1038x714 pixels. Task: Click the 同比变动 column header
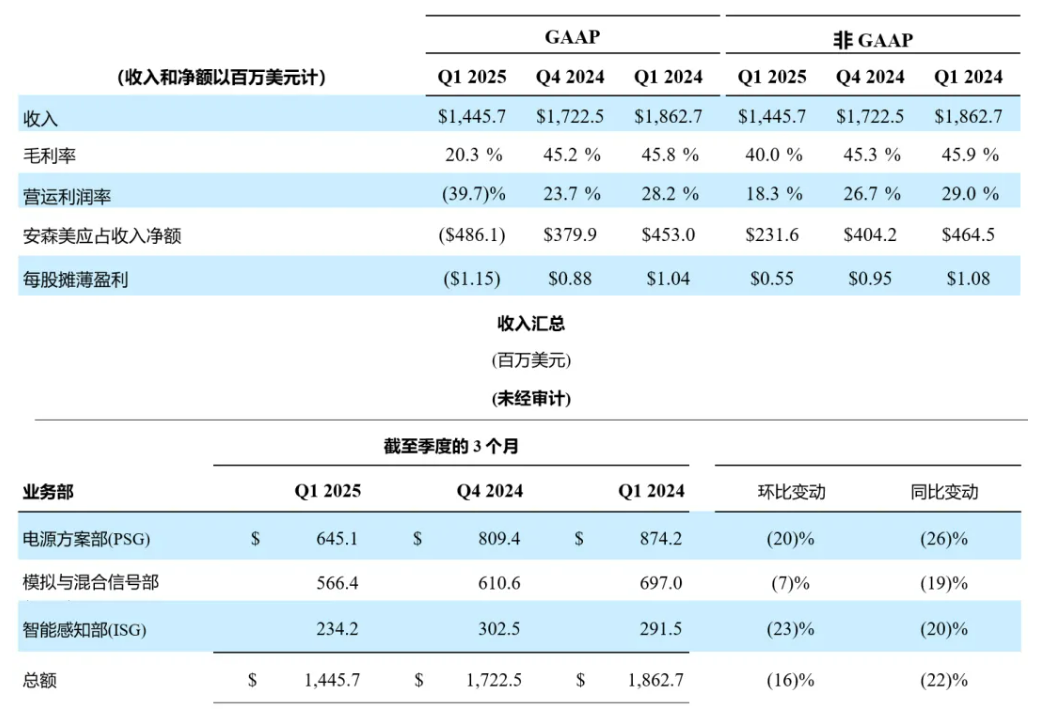point(944,492)
